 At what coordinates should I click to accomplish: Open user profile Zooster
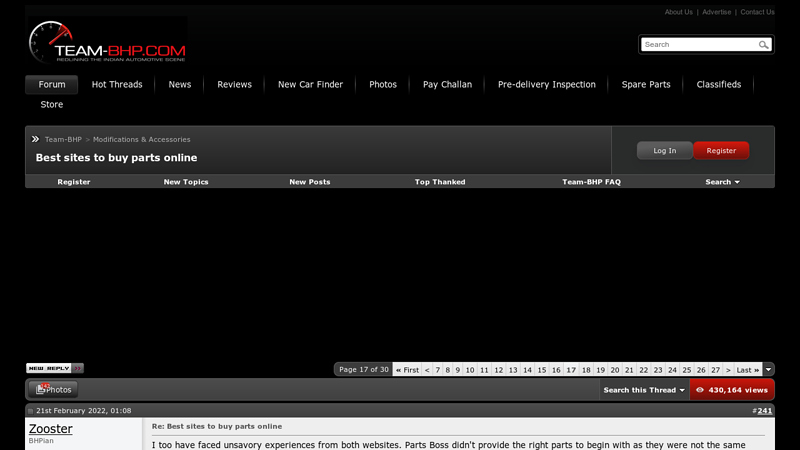[x=50, y=429]
